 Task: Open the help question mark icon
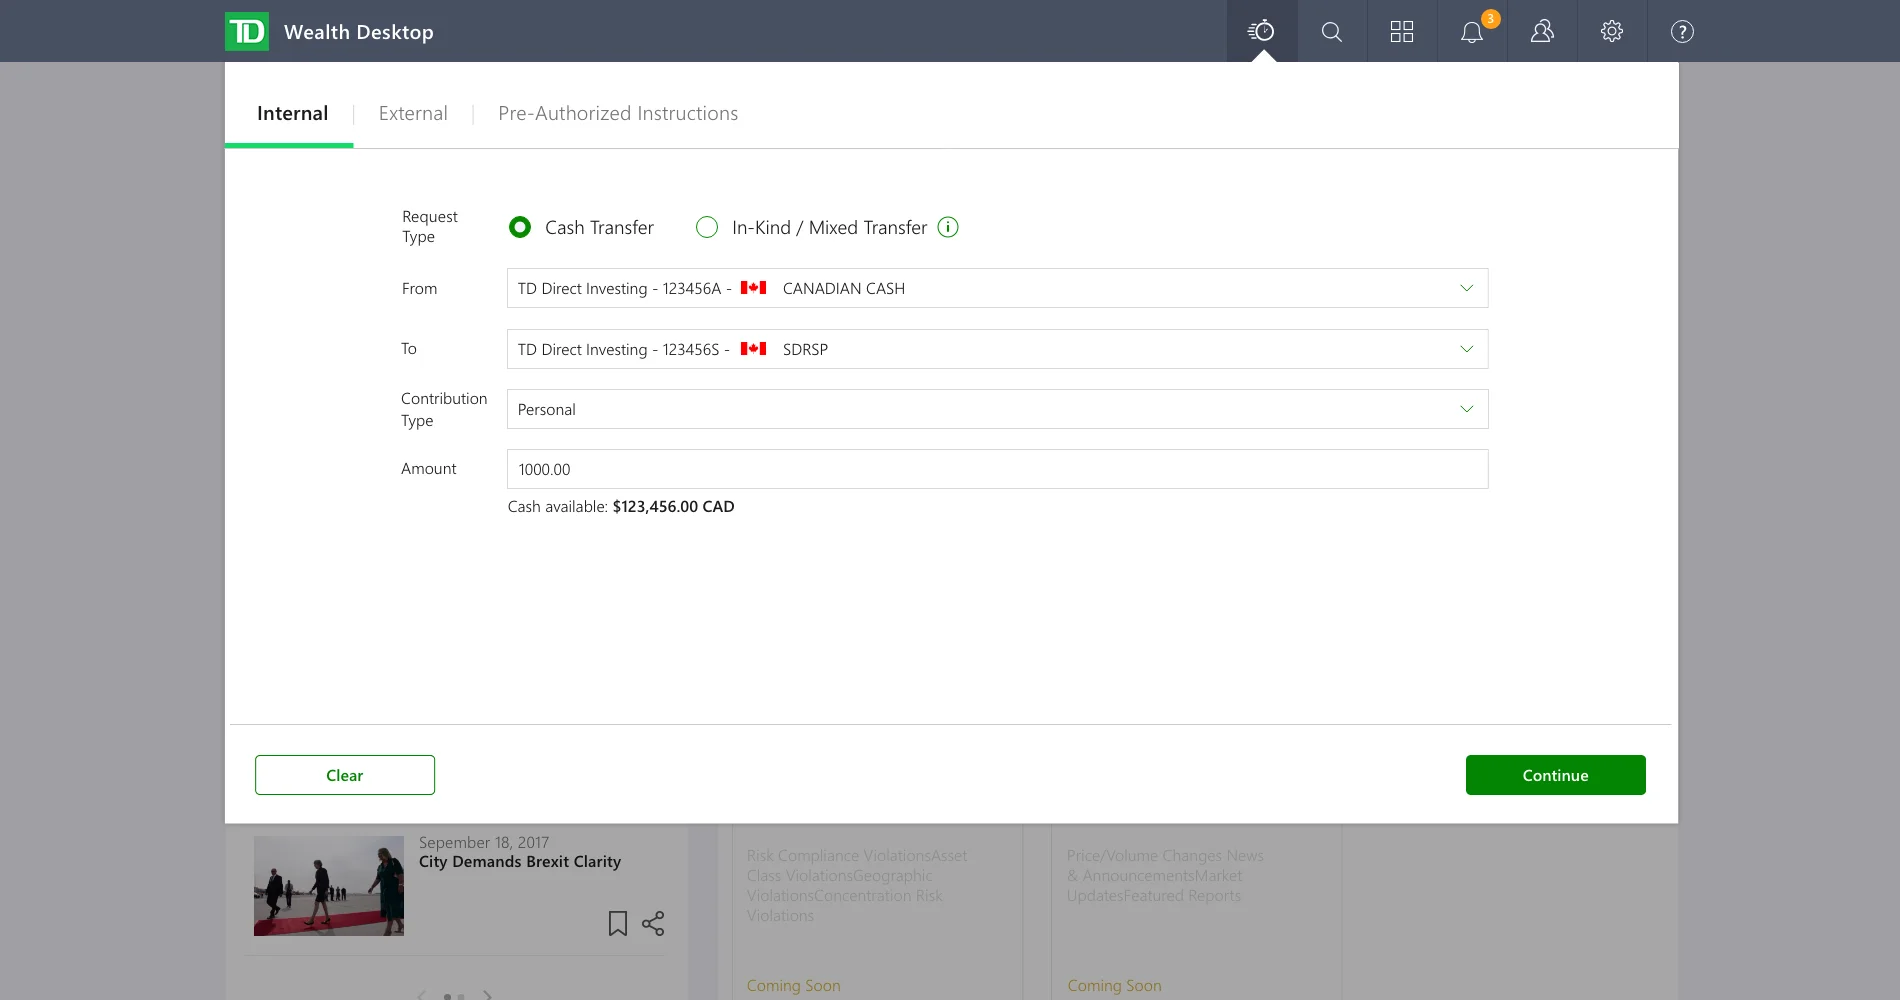pos(1682,32)
